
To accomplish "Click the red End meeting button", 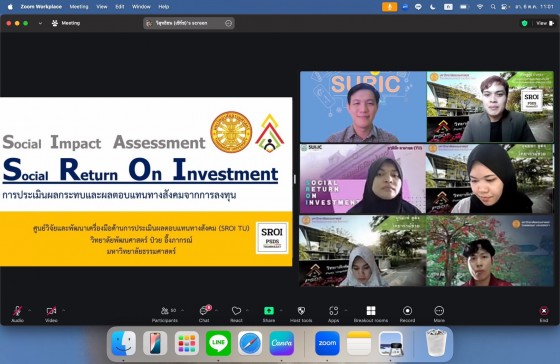I will pyautogui.click(x=544, y=314).
